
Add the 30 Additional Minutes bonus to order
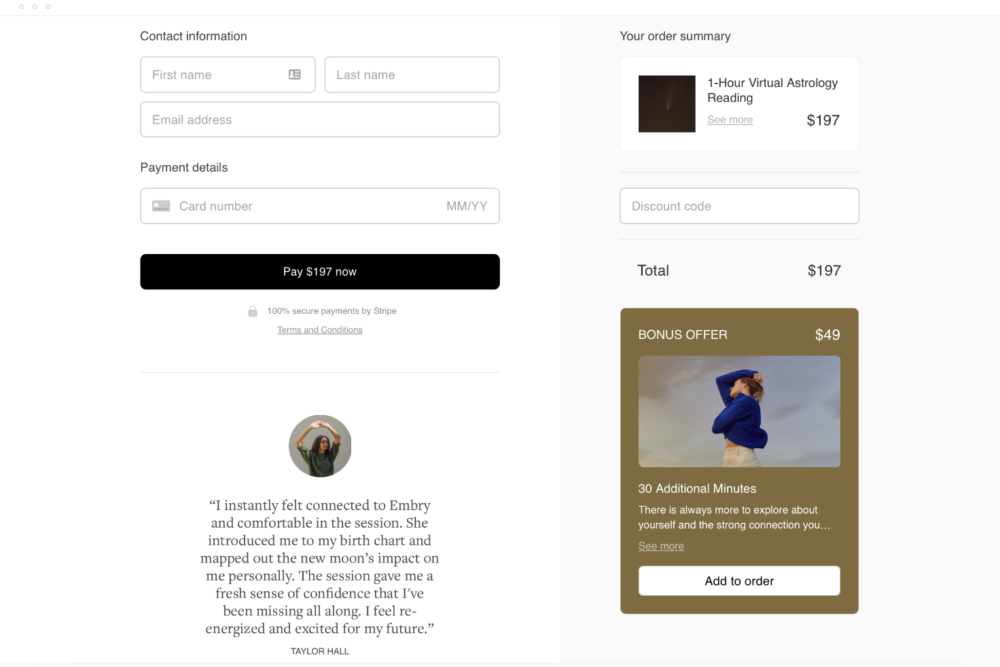pos(738,581)
